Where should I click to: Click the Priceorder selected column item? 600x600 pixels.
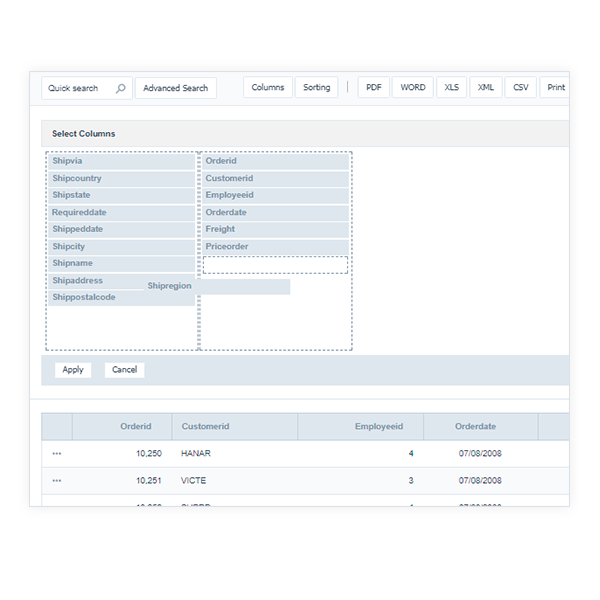(x=275, y=247)
